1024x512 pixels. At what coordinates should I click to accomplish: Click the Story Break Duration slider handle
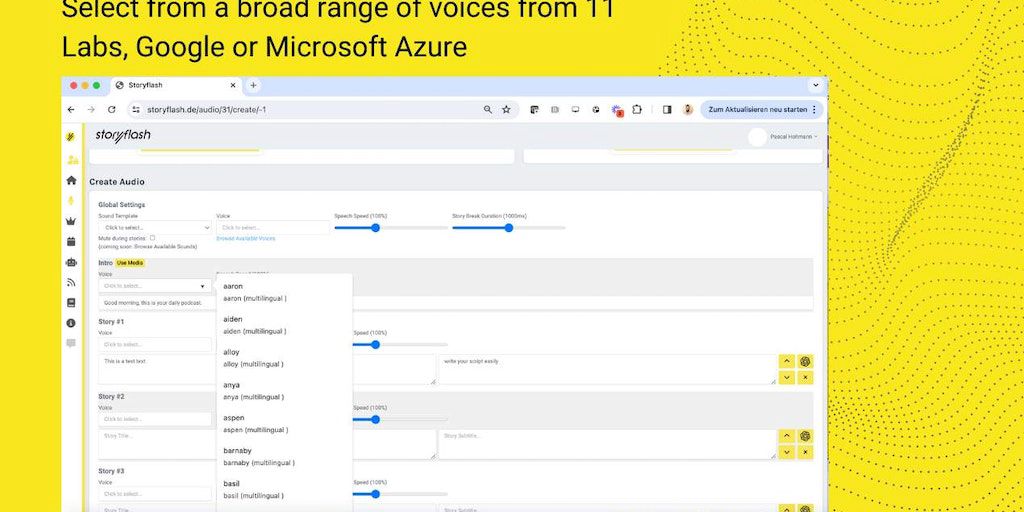point(509,227)
